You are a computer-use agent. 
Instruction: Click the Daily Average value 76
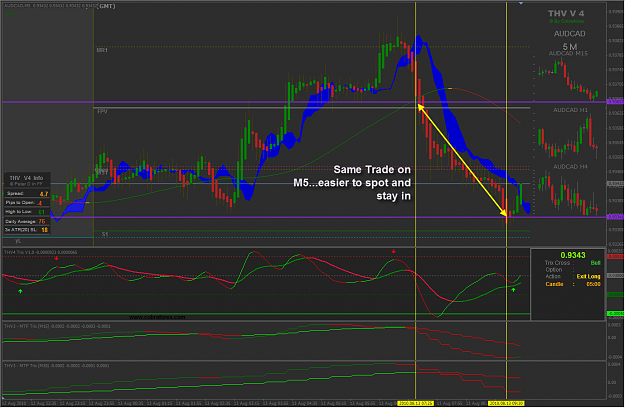(42, 221)
